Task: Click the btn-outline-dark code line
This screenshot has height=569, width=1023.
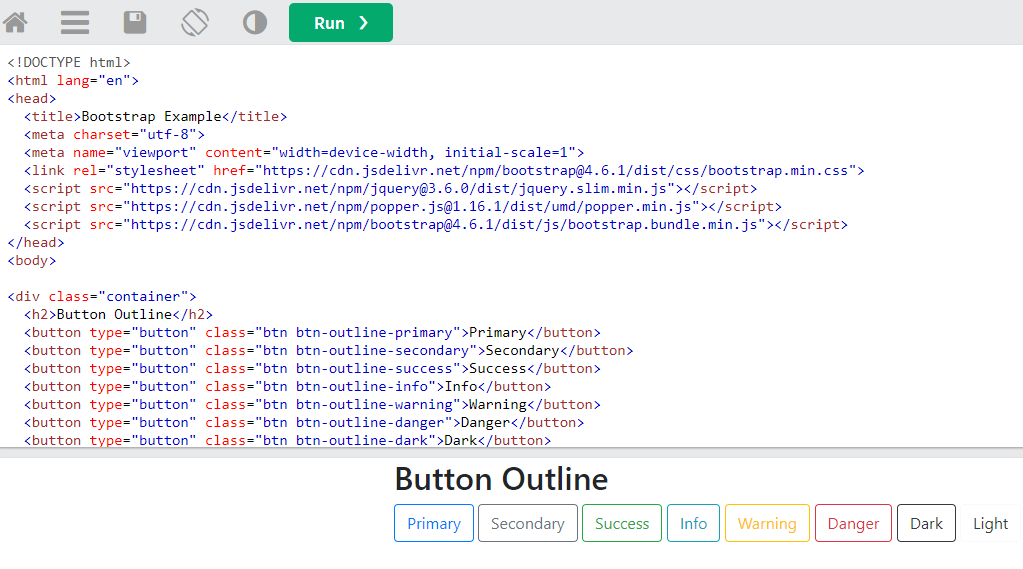Action: coord(287,440)
